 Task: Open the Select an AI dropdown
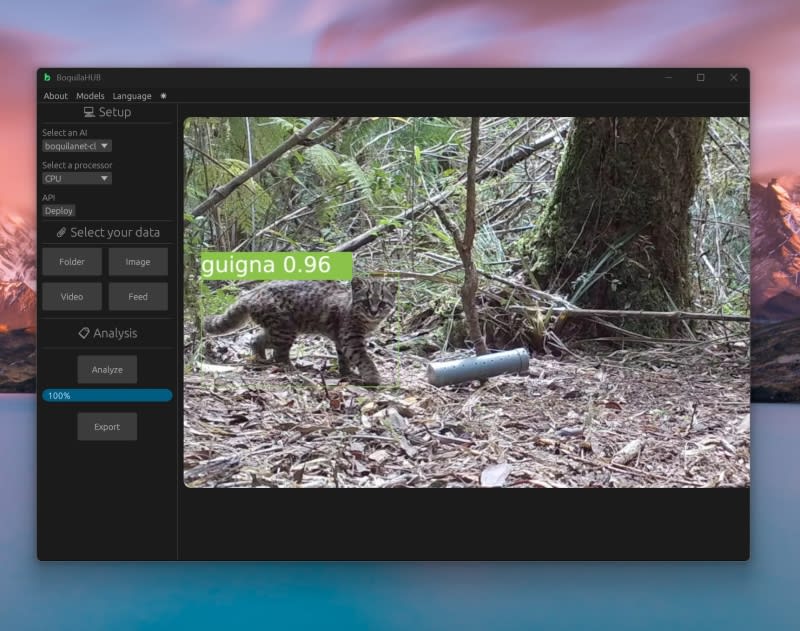coord(77,146)
